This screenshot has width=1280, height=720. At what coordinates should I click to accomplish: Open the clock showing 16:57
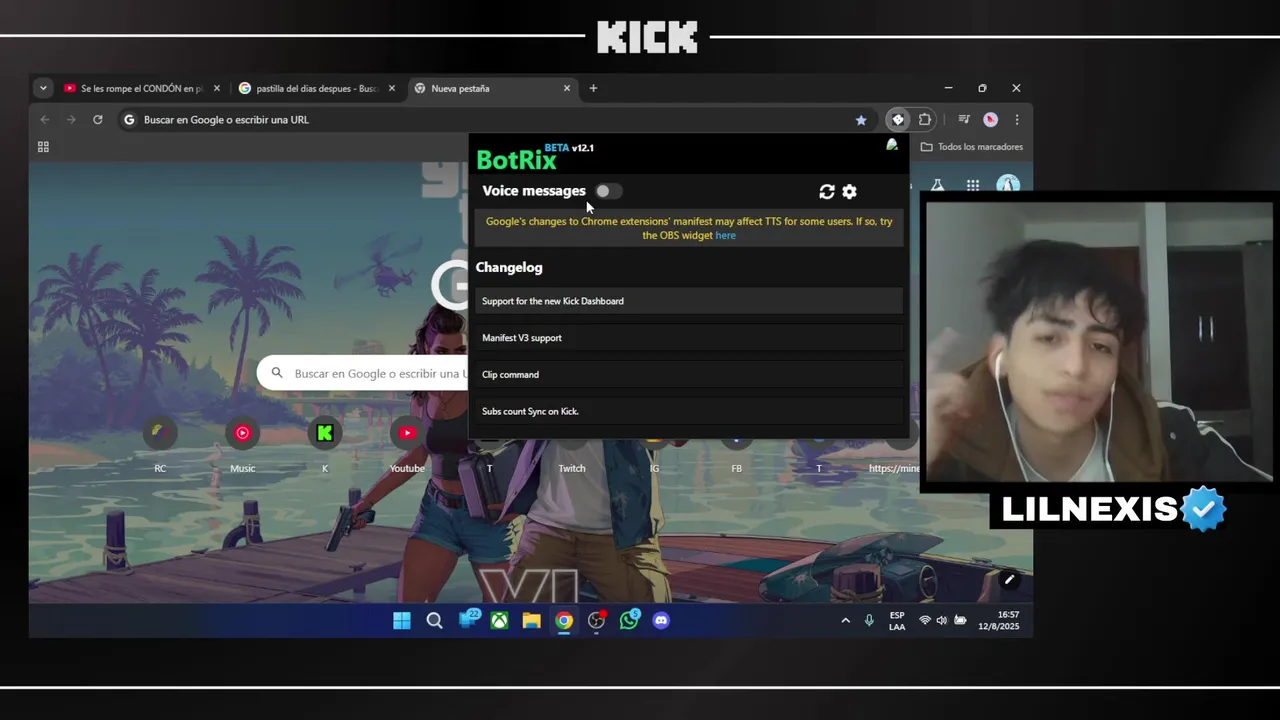click(x=999, y=621)
